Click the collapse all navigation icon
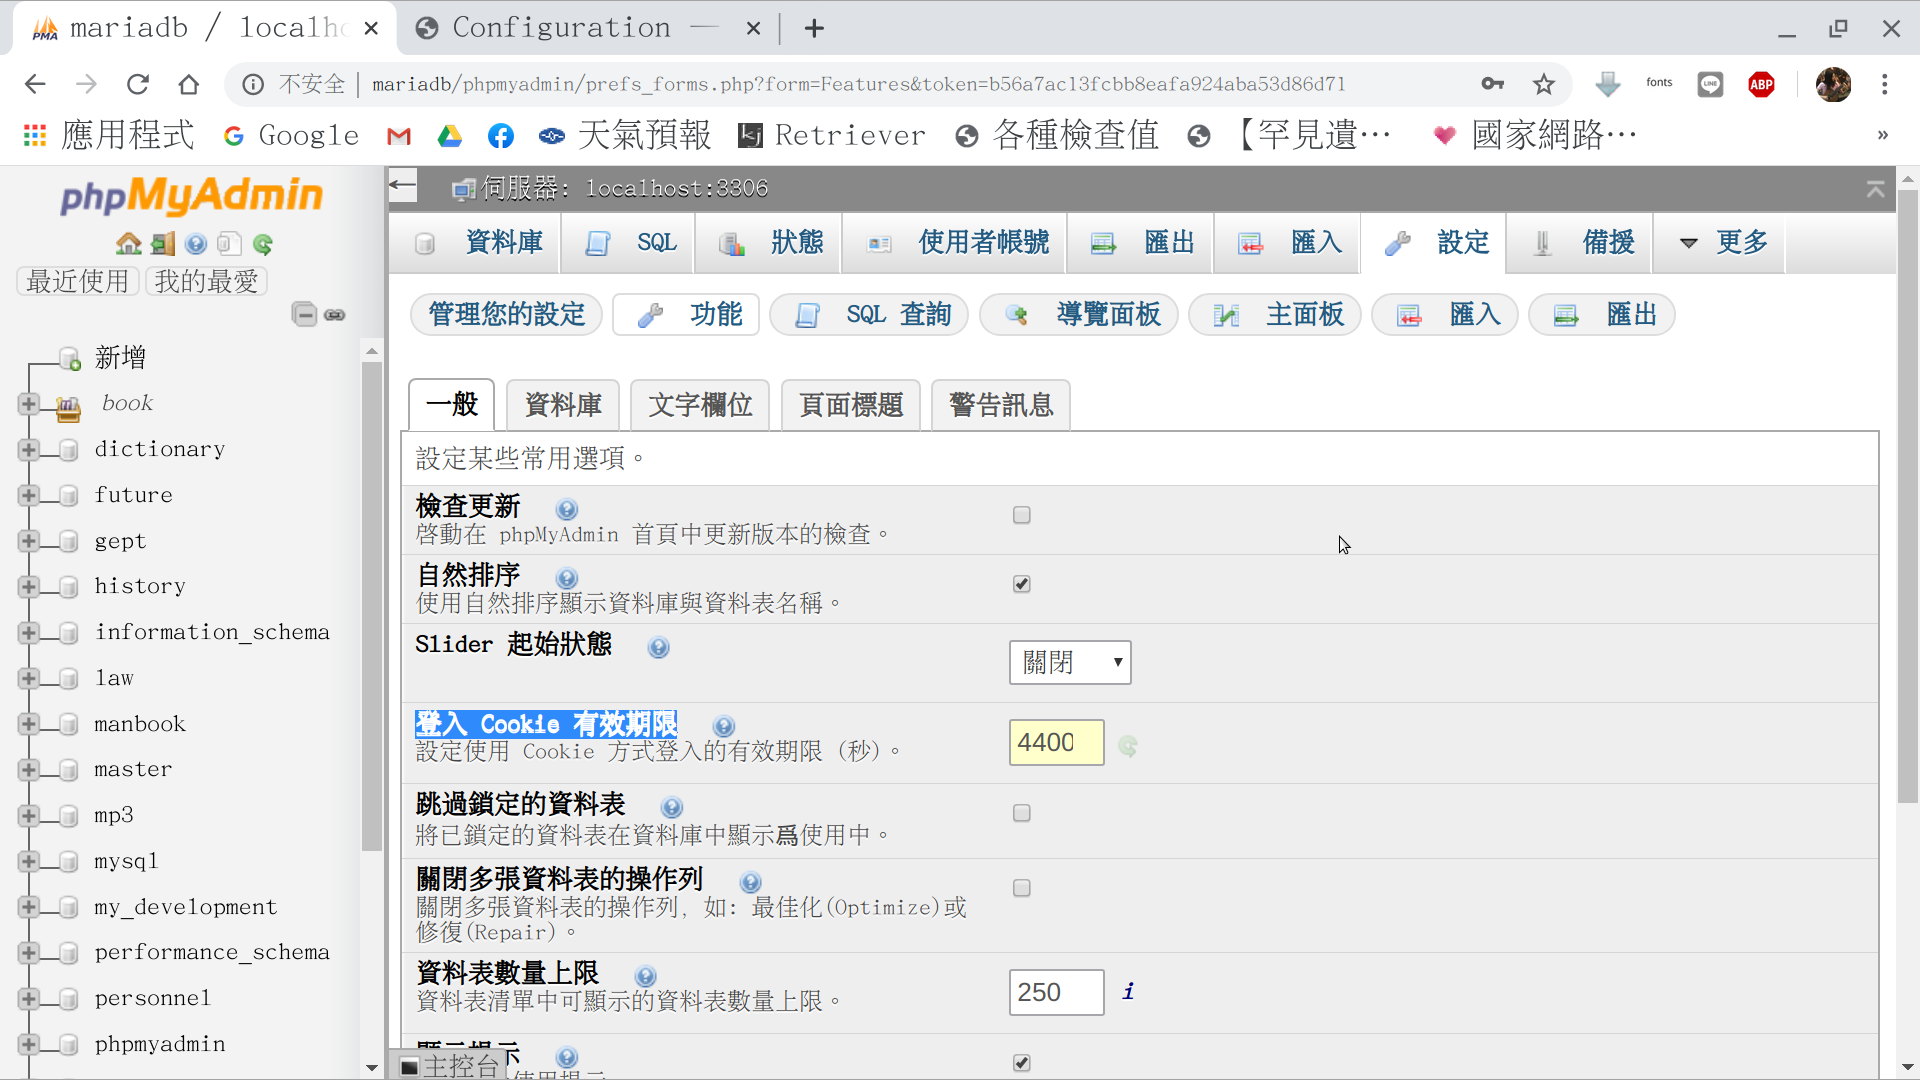 click(x=304, y=314)
